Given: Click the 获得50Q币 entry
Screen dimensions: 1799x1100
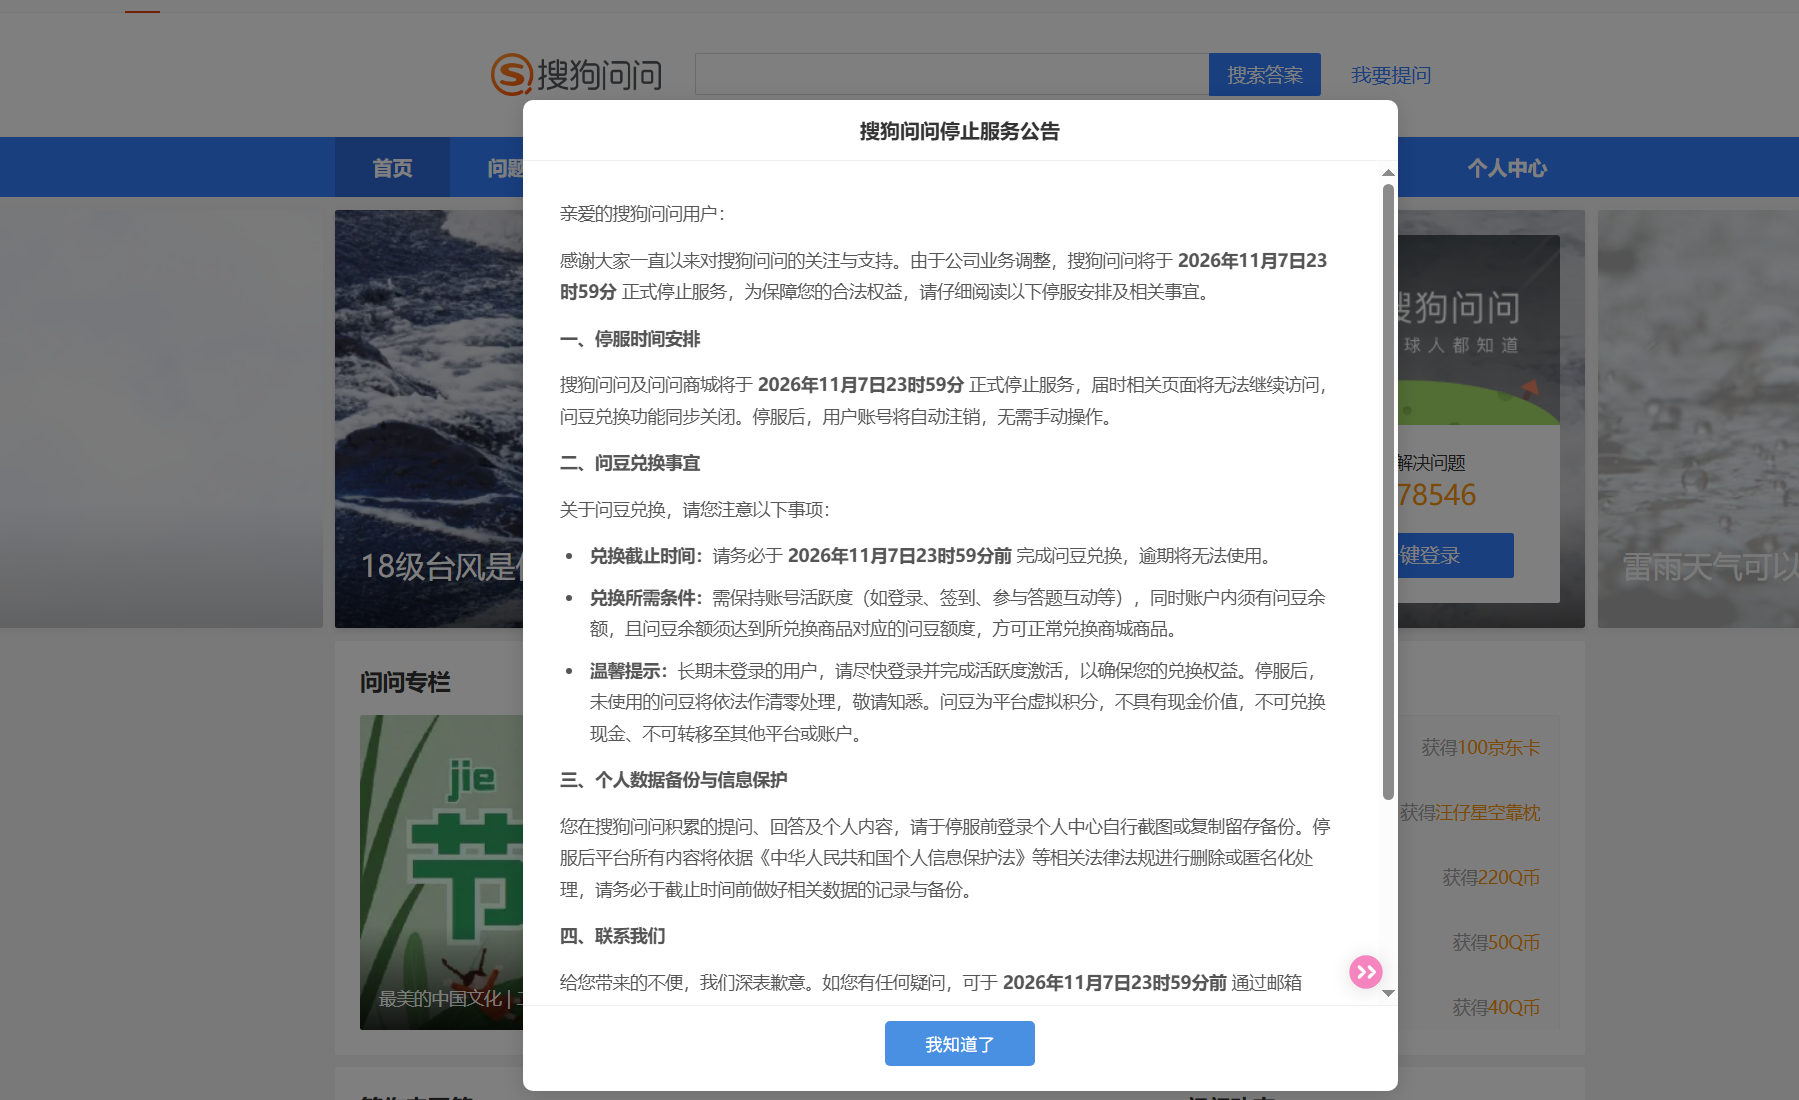Looking at the screenshot, I should [1495, 942].
